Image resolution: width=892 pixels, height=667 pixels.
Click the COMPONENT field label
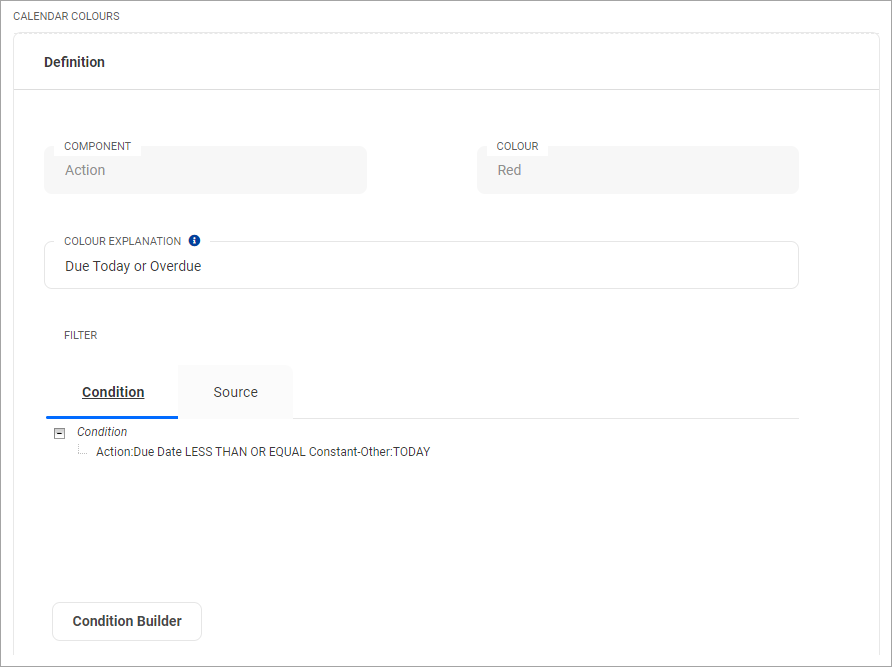[x=97, y=146]
